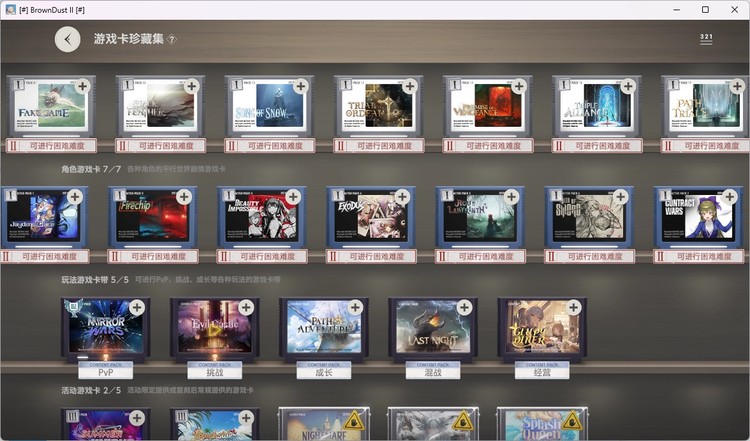Click plus icon on Exodus card
This screenshot has width=750, height=441.
(402, 197)
